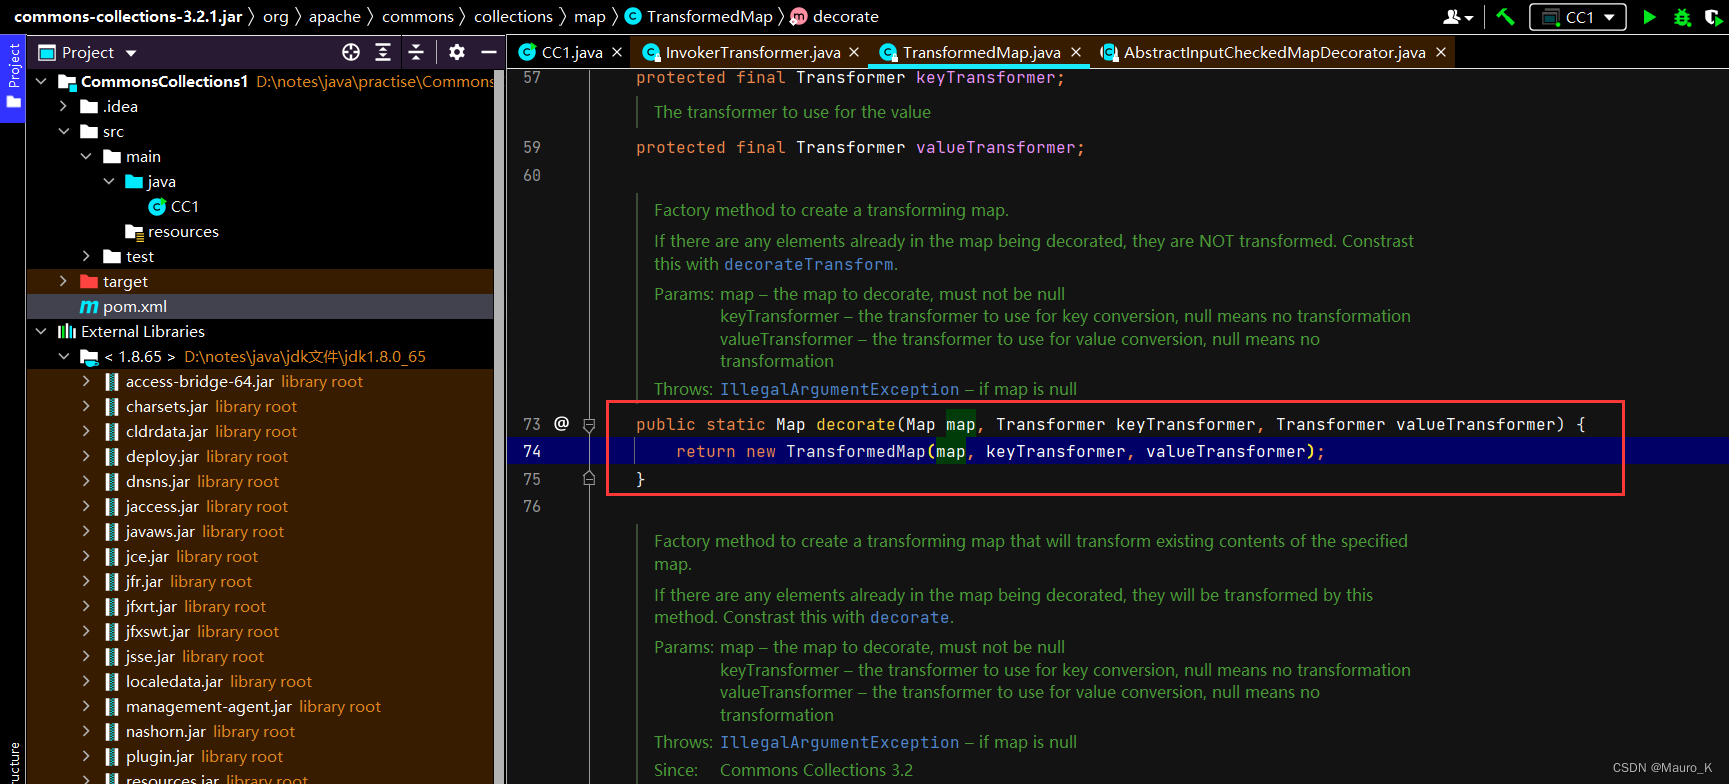Click the class icon beside CC1 in the tree

157,206
